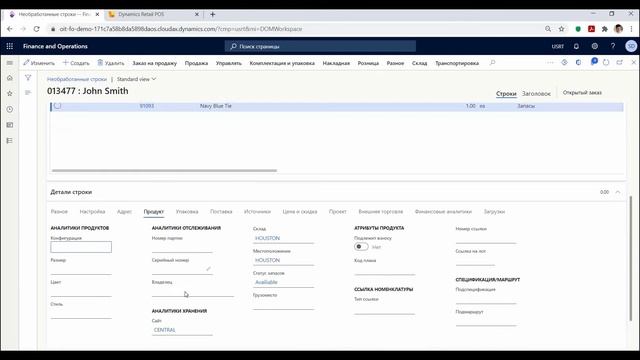Open browser extensions puzzle icon

point(604,29)
